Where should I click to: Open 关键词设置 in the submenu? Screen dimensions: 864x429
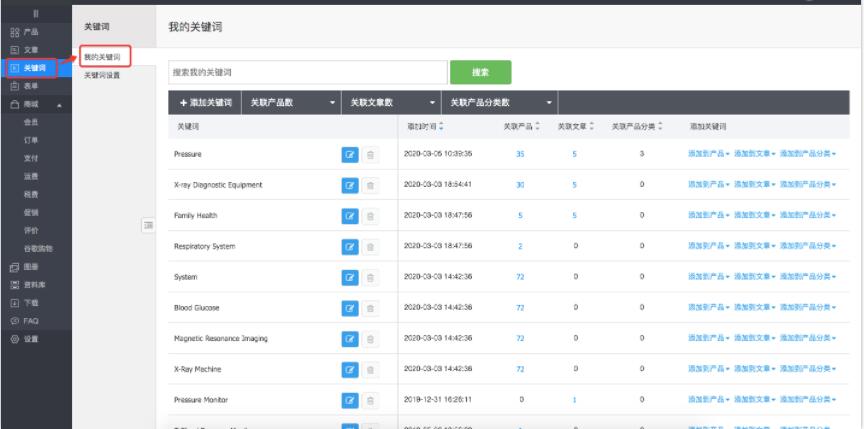[100, 75]
